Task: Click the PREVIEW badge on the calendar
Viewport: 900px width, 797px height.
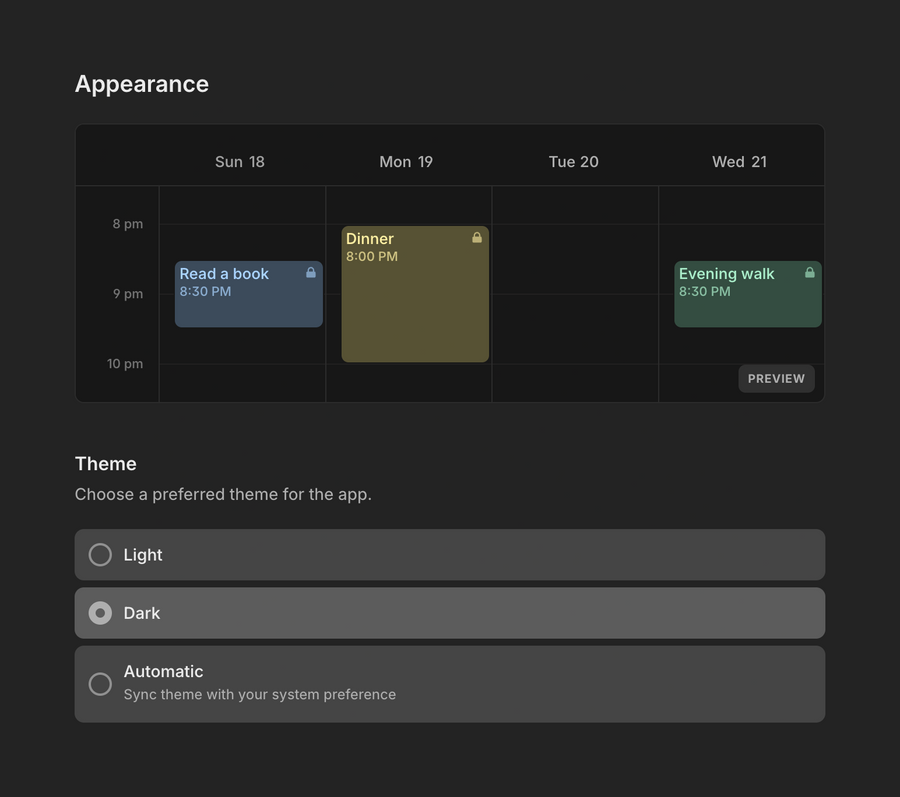Action: coord(776,378)
